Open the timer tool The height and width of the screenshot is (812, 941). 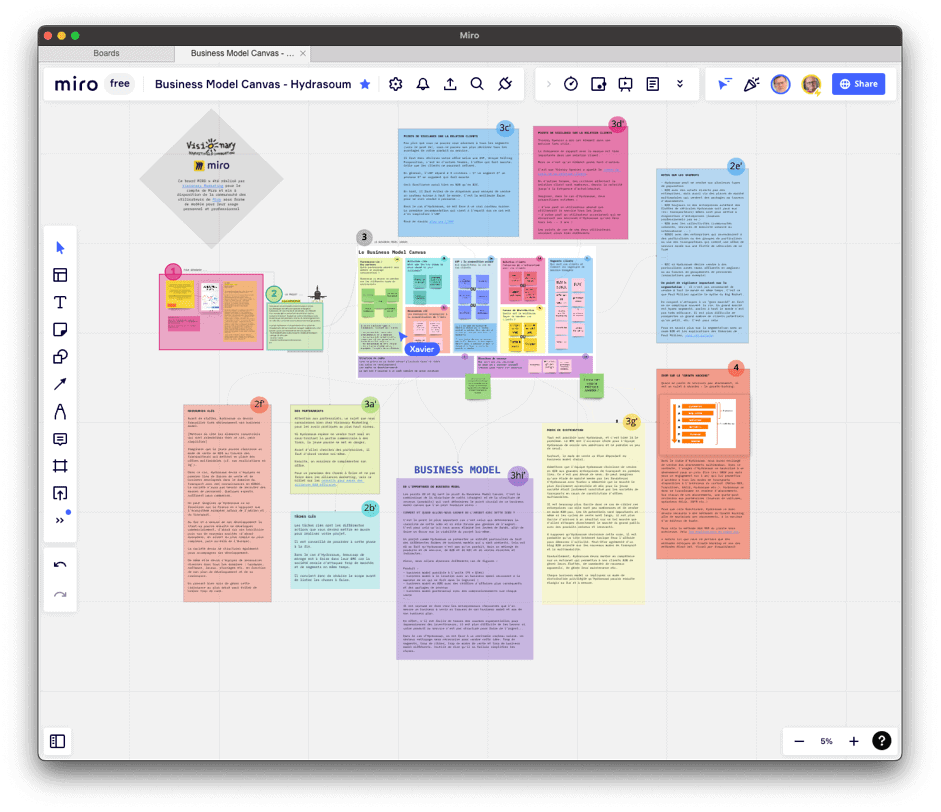pos(571,84)
